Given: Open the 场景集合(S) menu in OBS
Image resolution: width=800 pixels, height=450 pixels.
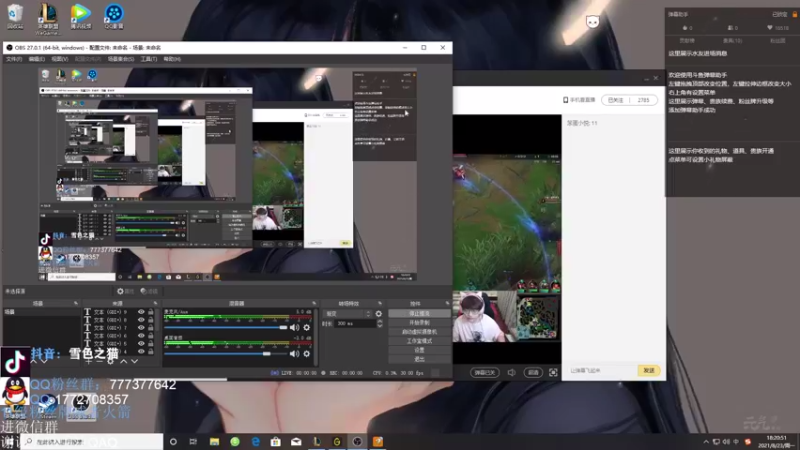Looking at the screenshot, I should 120,59.
